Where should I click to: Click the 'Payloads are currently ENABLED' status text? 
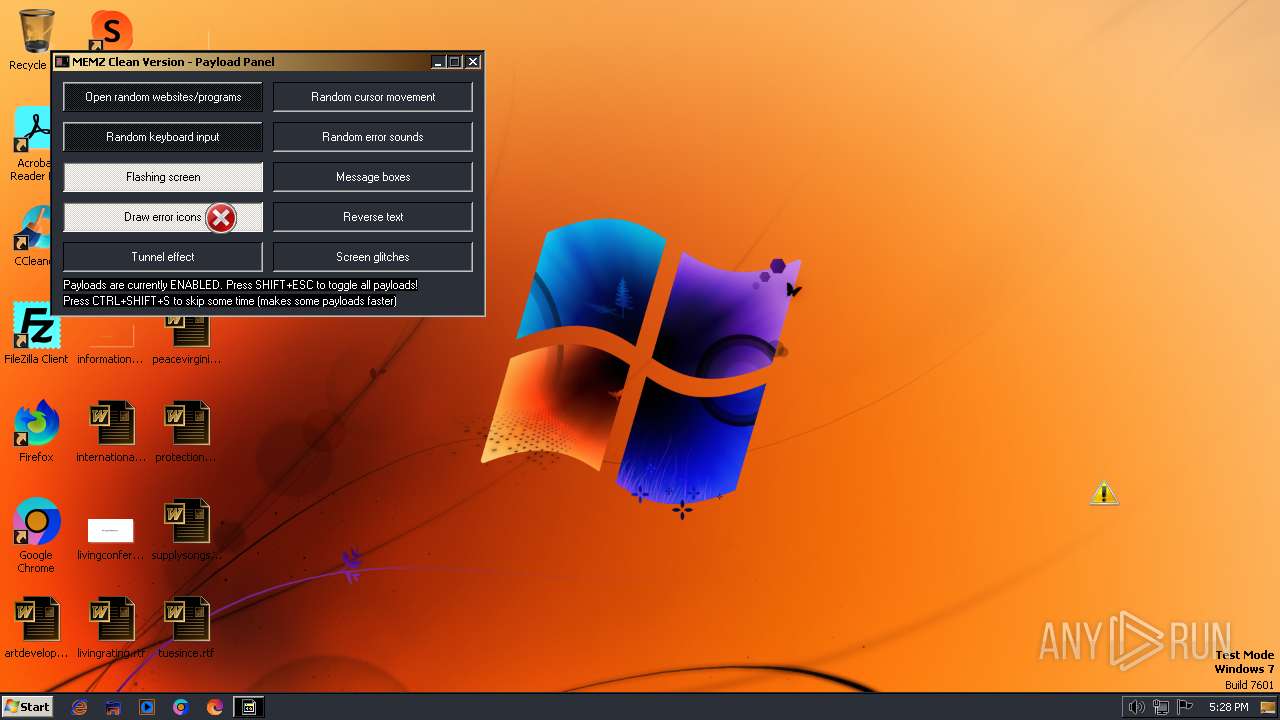point(241,285)
